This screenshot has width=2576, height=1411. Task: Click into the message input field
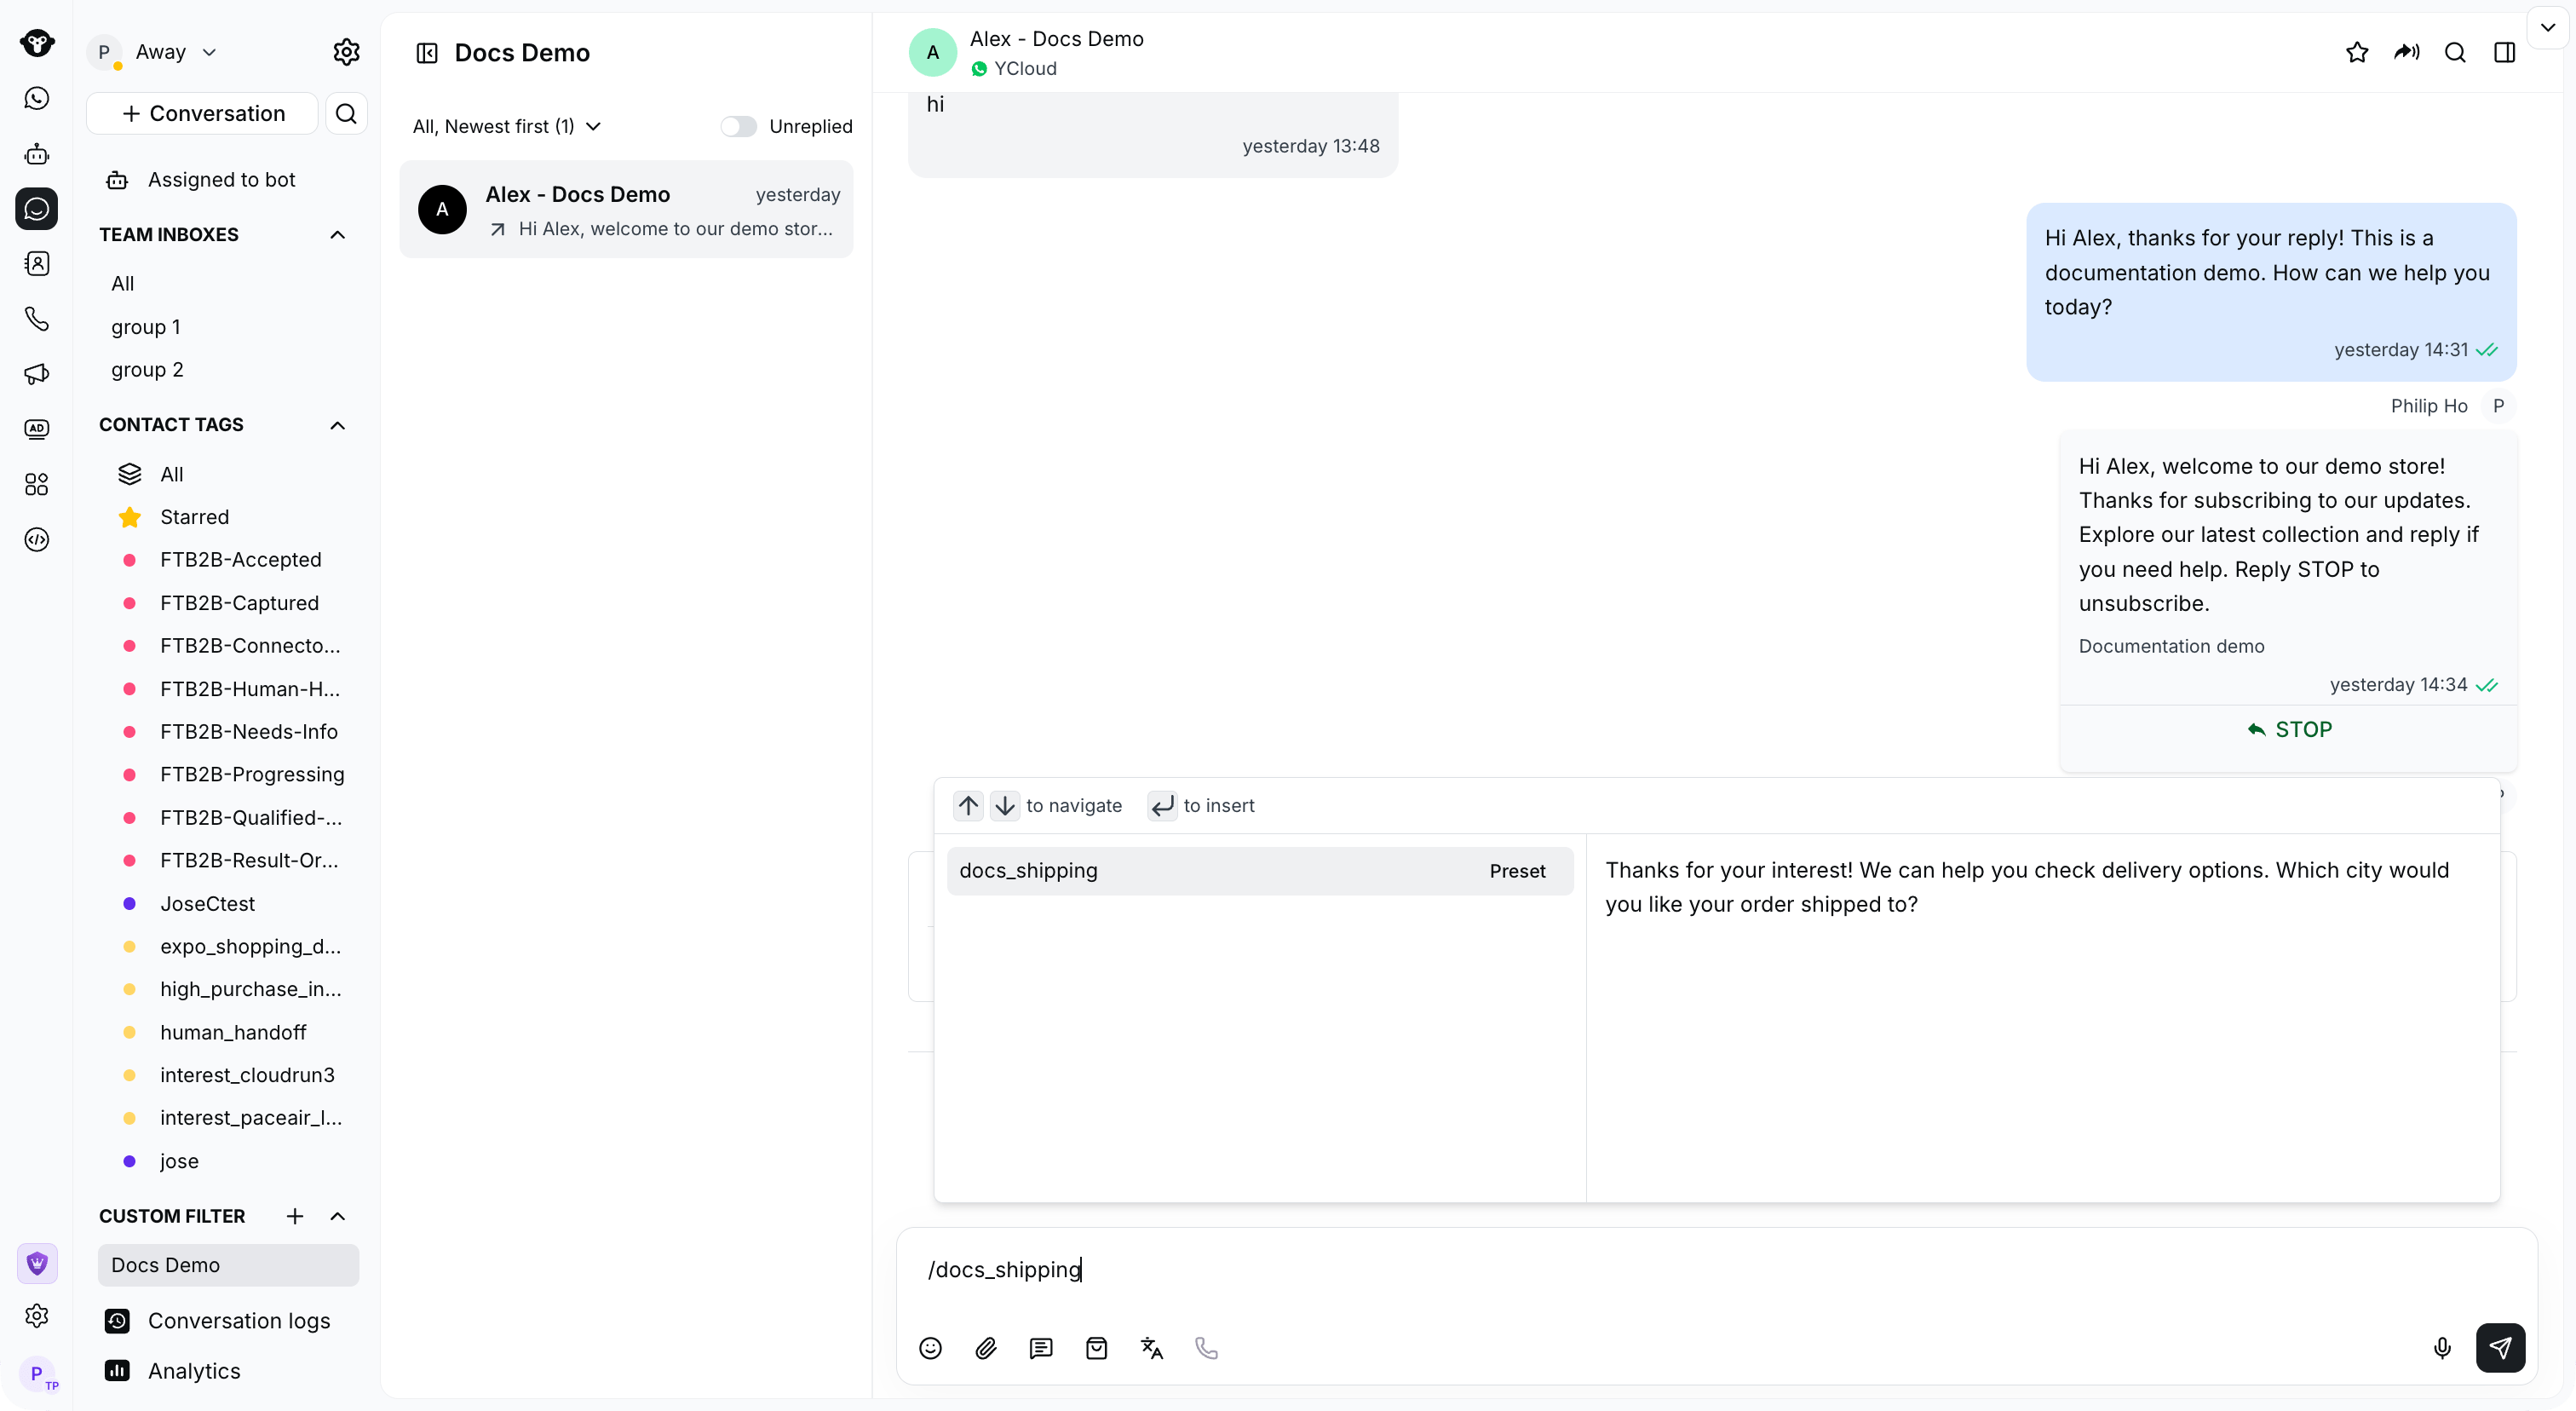coord(1716,1270)
